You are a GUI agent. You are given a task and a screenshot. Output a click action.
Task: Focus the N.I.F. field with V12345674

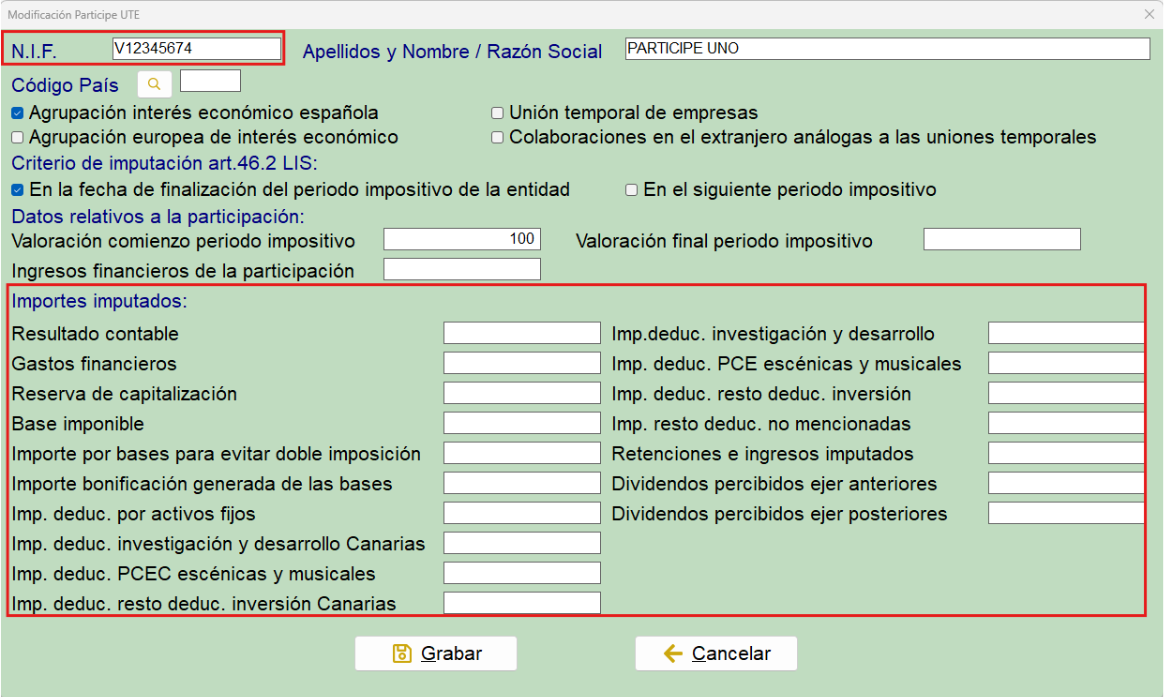point(197,49)
